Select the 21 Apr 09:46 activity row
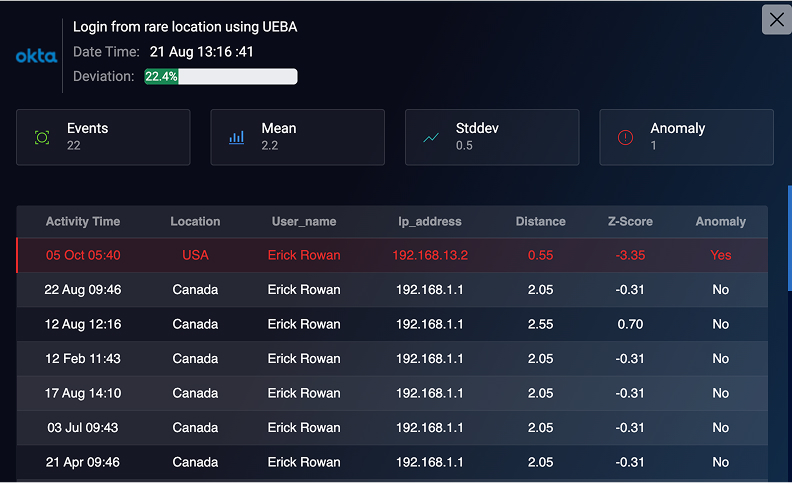The image size is (792, 483). click(x=392, y=462)
